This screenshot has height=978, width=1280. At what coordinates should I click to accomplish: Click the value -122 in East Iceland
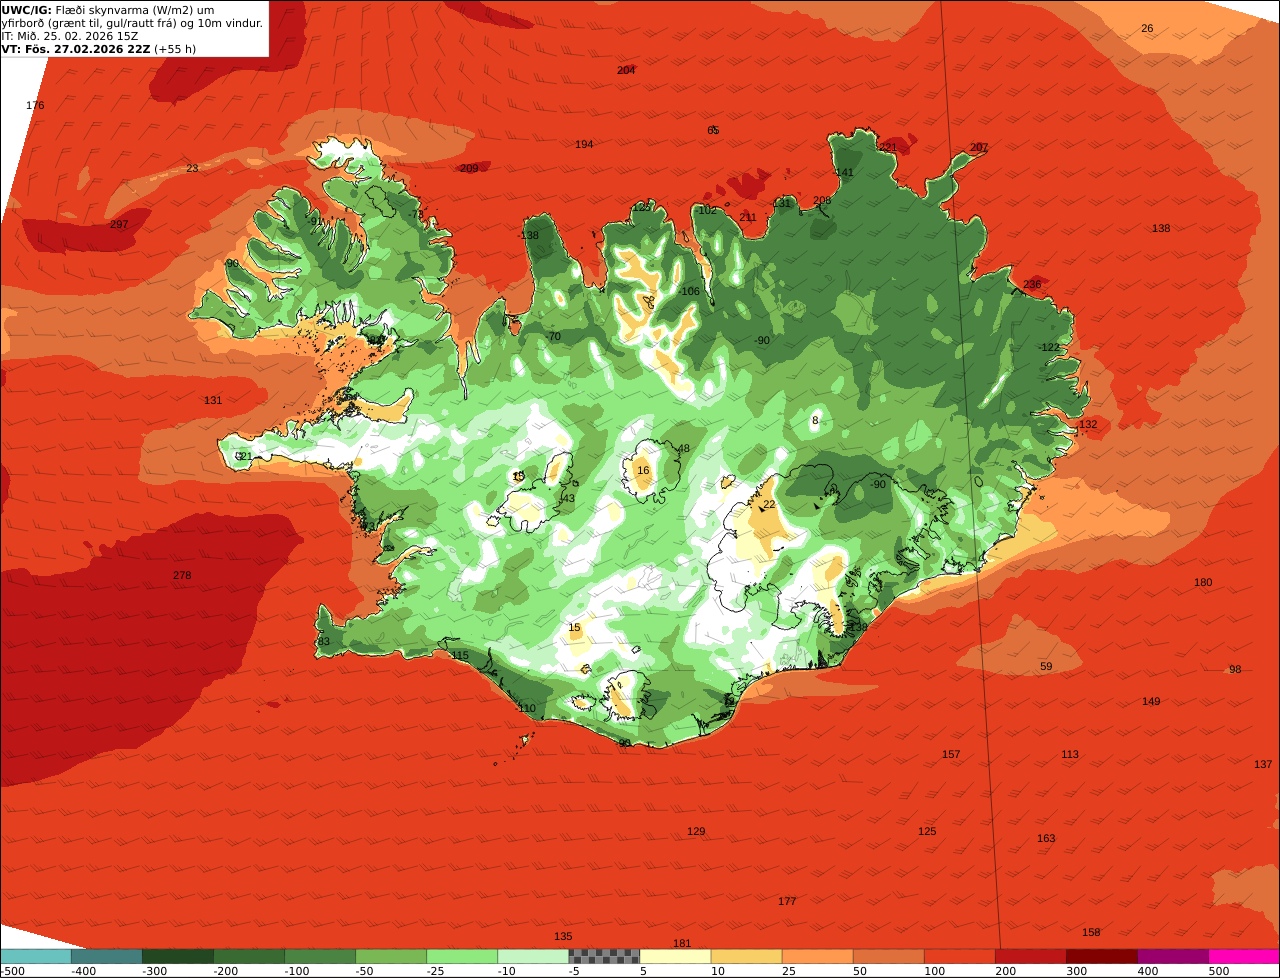1048,347
